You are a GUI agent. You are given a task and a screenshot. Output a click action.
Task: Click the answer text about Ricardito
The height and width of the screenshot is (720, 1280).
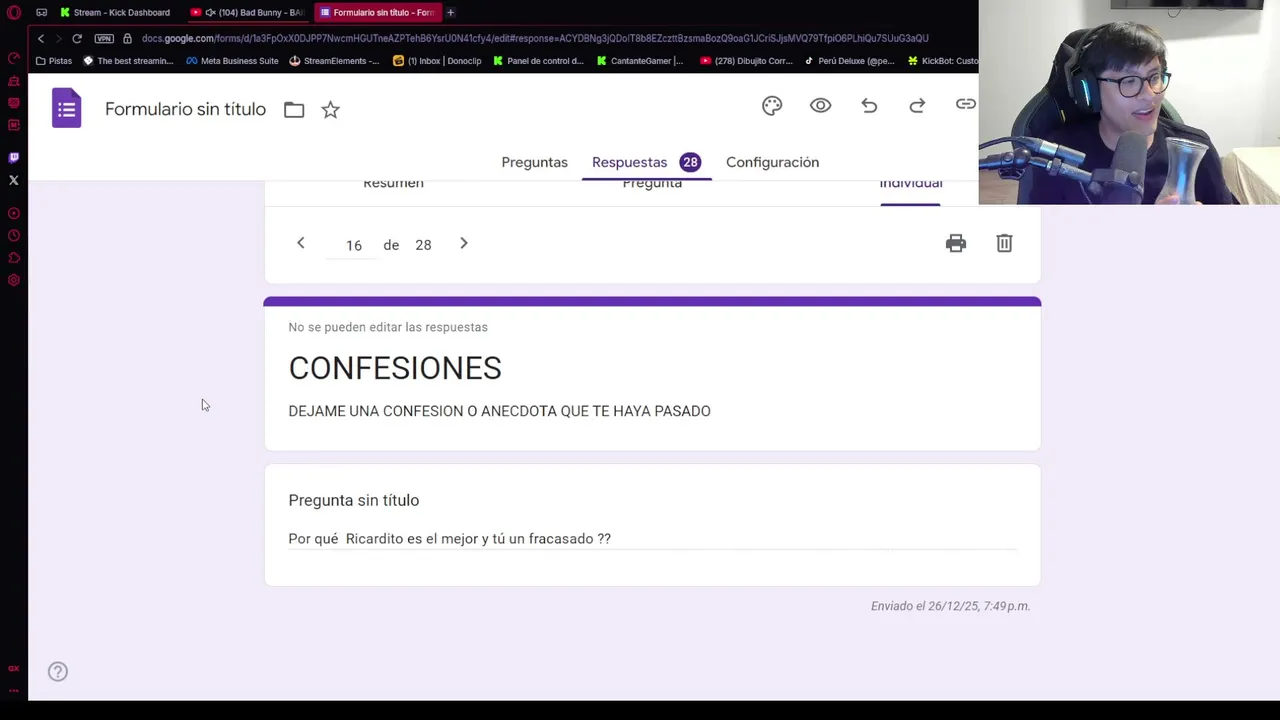click(x=449, y=538)
